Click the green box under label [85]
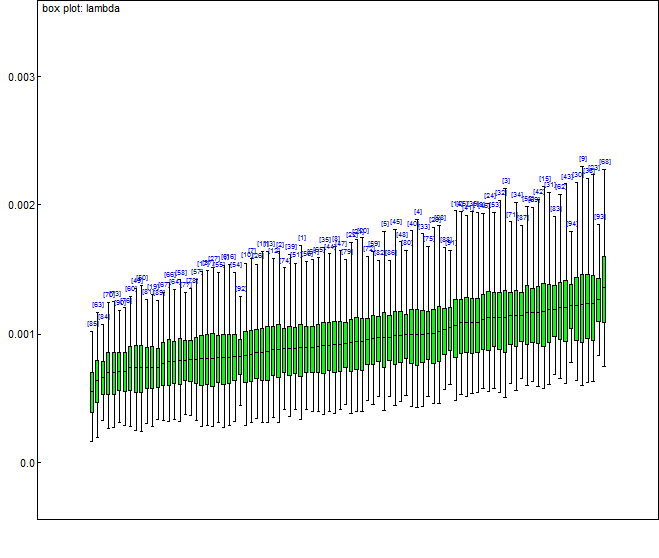Screen dimensions: 659x558 pyautogui.click(x=92, y=392)
